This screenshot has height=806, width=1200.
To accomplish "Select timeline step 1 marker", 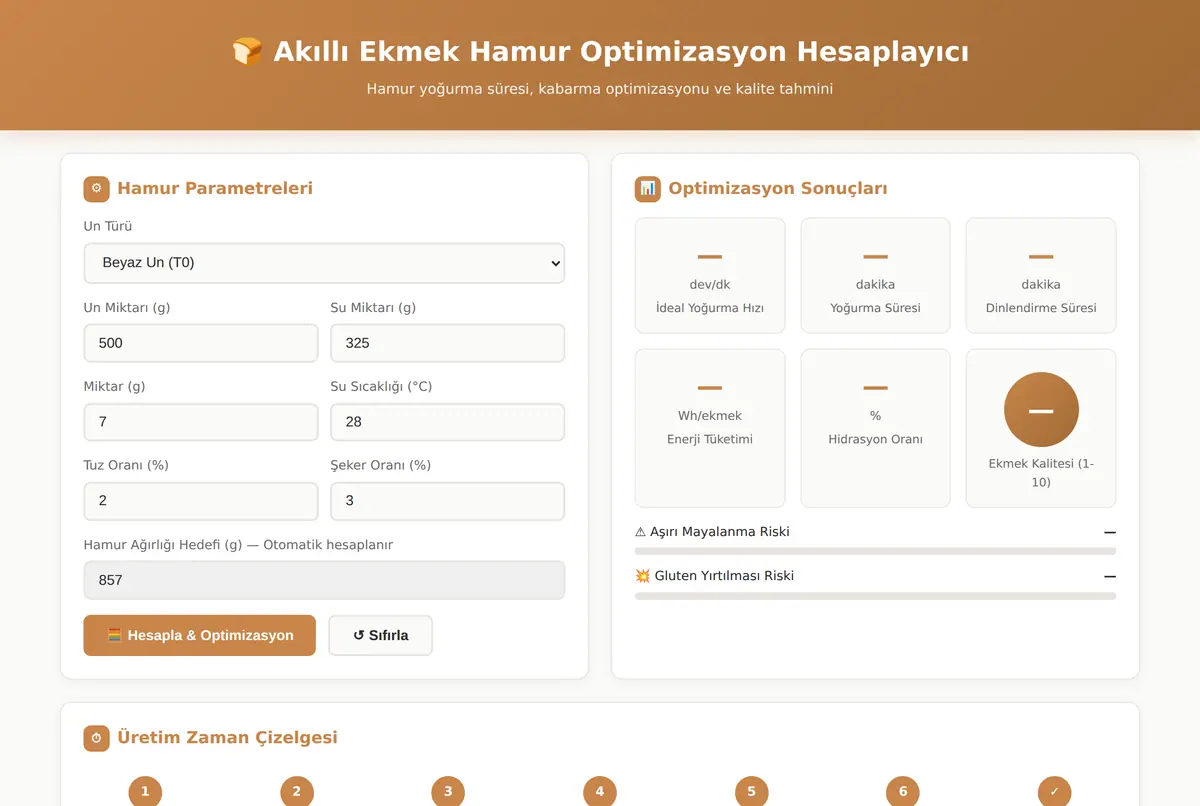I will [145, 791].
